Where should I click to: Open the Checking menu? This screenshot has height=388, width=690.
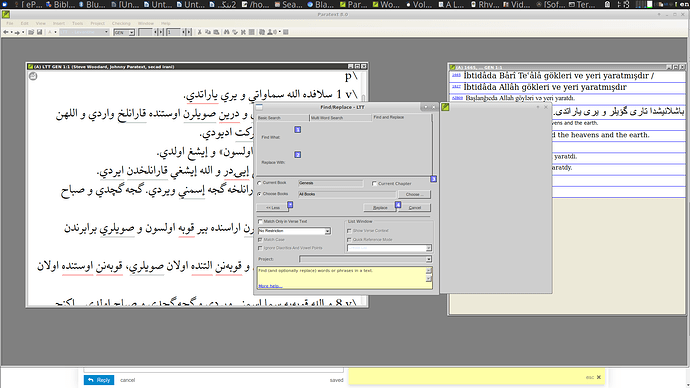[x=121, y=23]
